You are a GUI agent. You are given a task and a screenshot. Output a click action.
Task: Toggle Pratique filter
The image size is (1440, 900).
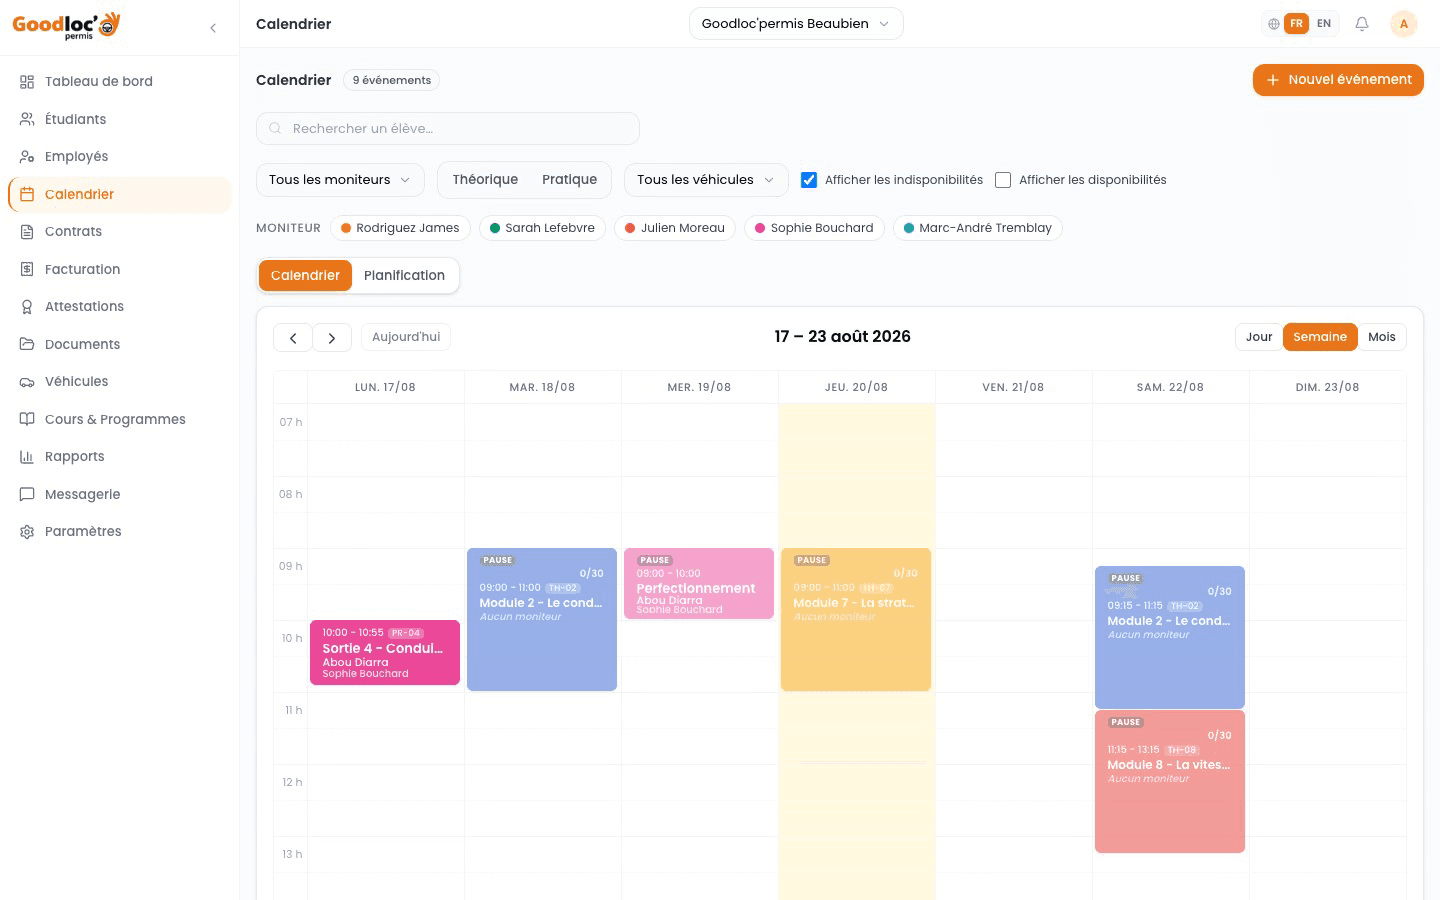pyautogui.click(x=569, y=180)
